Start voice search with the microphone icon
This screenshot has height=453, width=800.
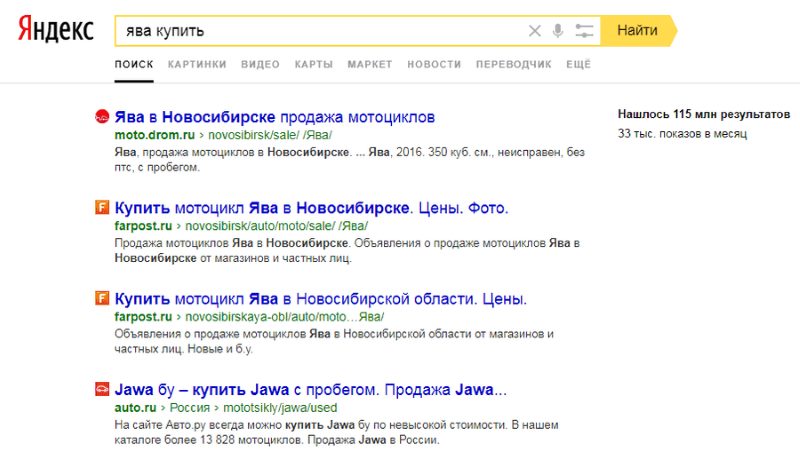(x=558, y=31)
